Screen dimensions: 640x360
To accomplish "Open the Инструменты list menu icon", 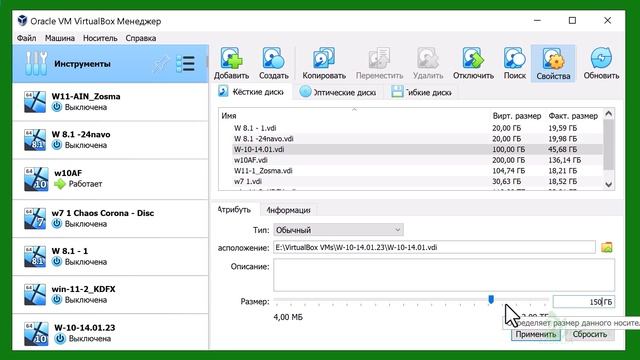I will (x=185, y=64).
